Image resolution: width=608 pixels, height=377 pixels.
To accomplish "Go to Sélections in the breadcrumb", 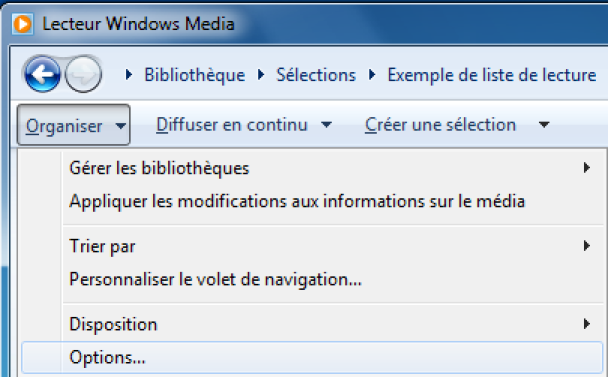I will 316,75.
